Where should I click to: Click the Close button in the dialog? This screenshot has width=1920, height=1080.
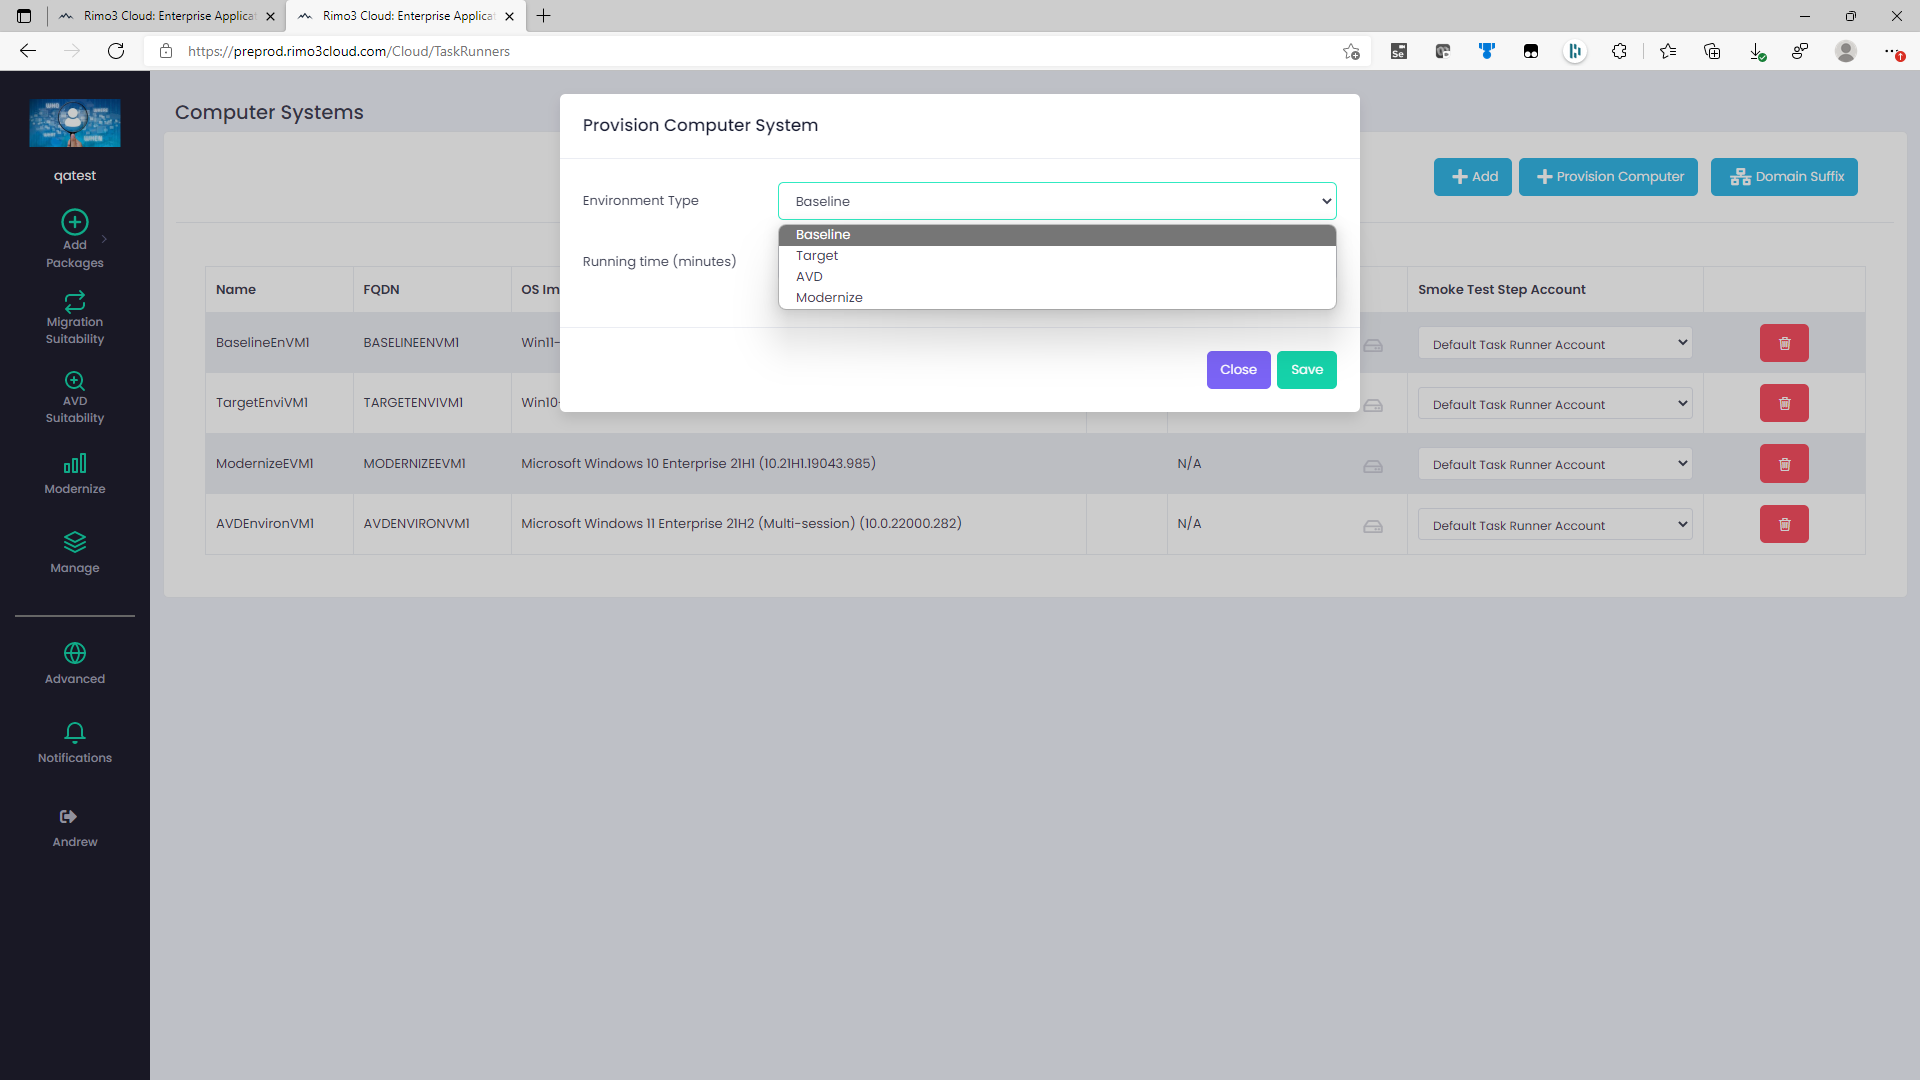[1238, 370]
